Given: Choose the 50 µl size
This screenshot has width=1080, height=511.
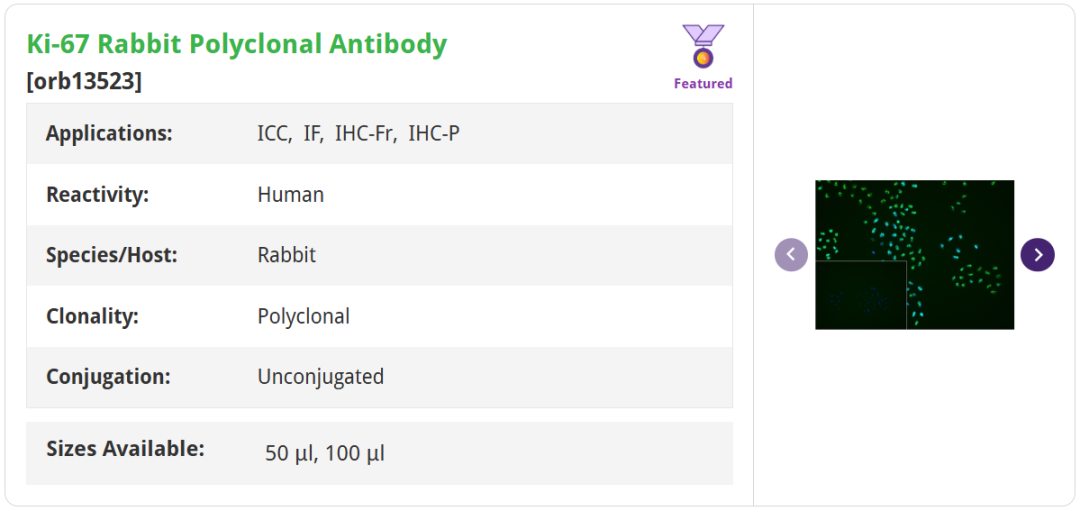Looking at the screenshot, I should [289, 453].
